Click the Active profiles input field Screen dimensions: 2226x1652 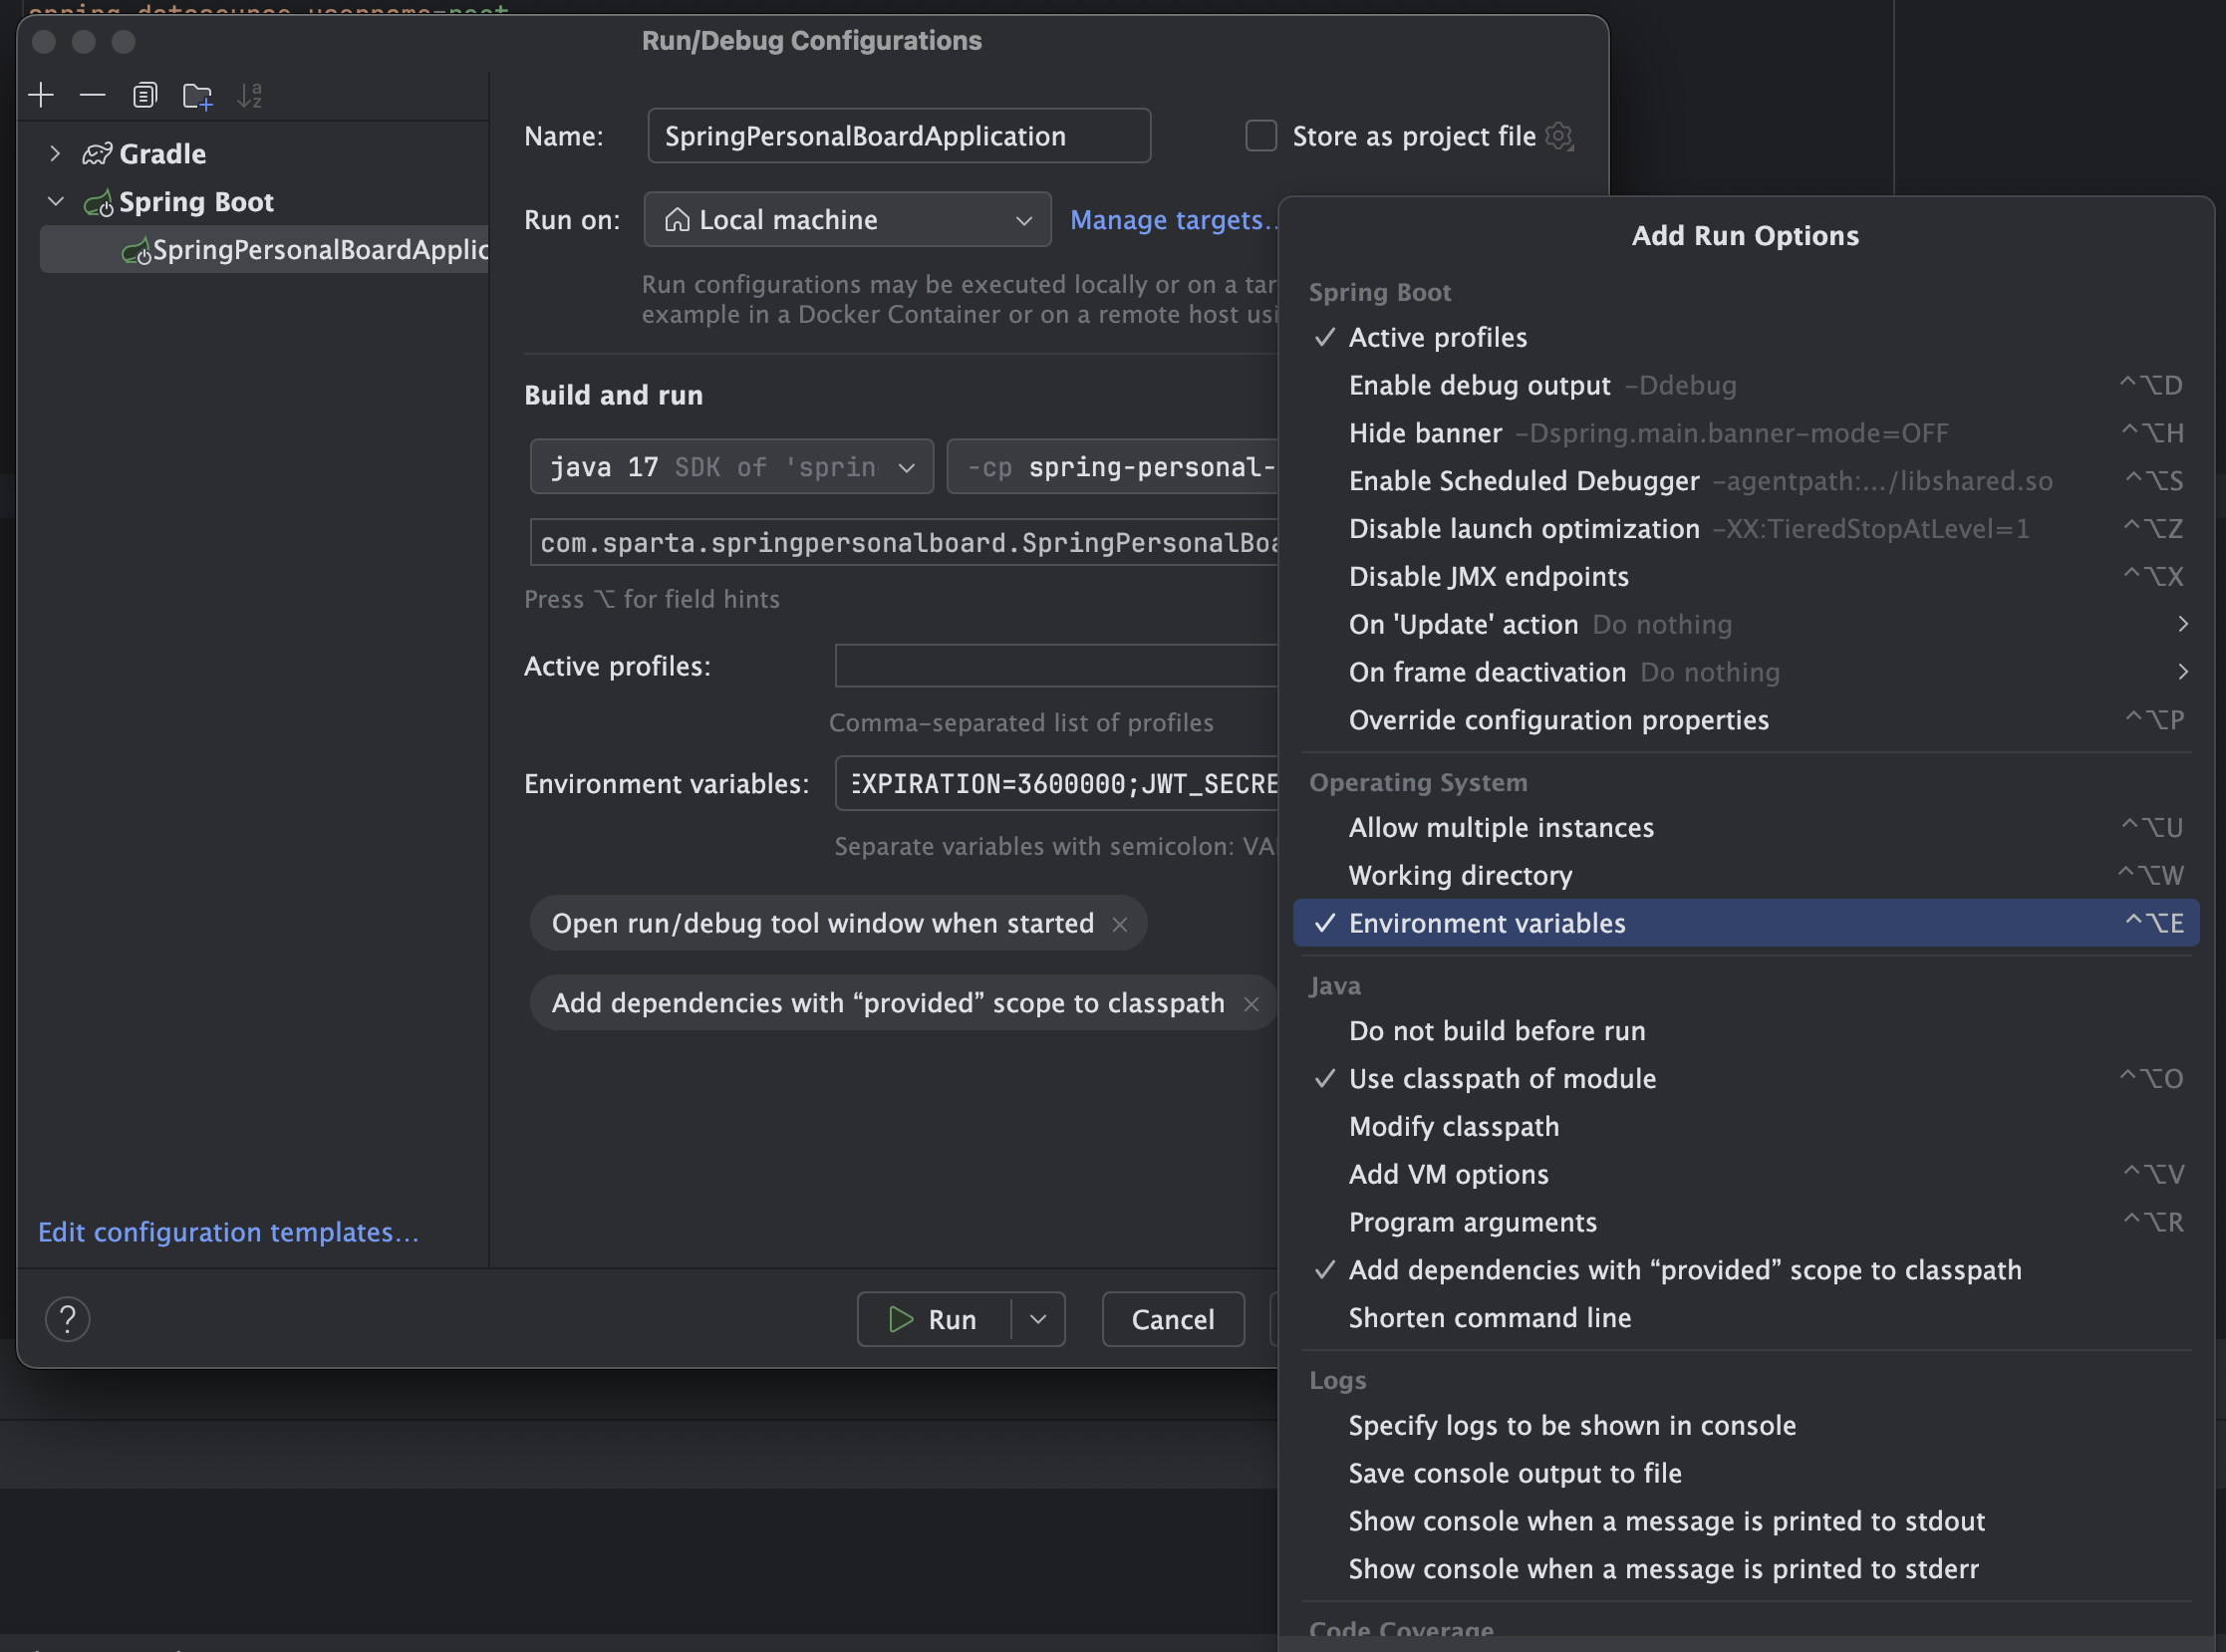click(1055, 666)
